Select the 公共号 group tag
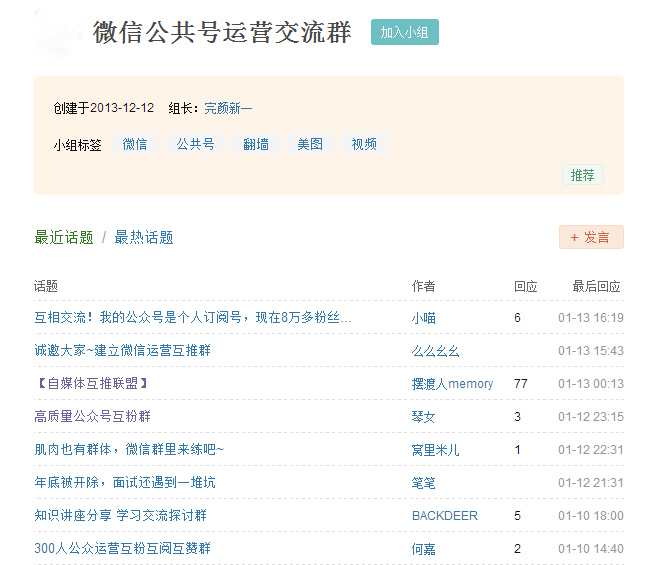The image size is (653, 565). click(195, 144)
